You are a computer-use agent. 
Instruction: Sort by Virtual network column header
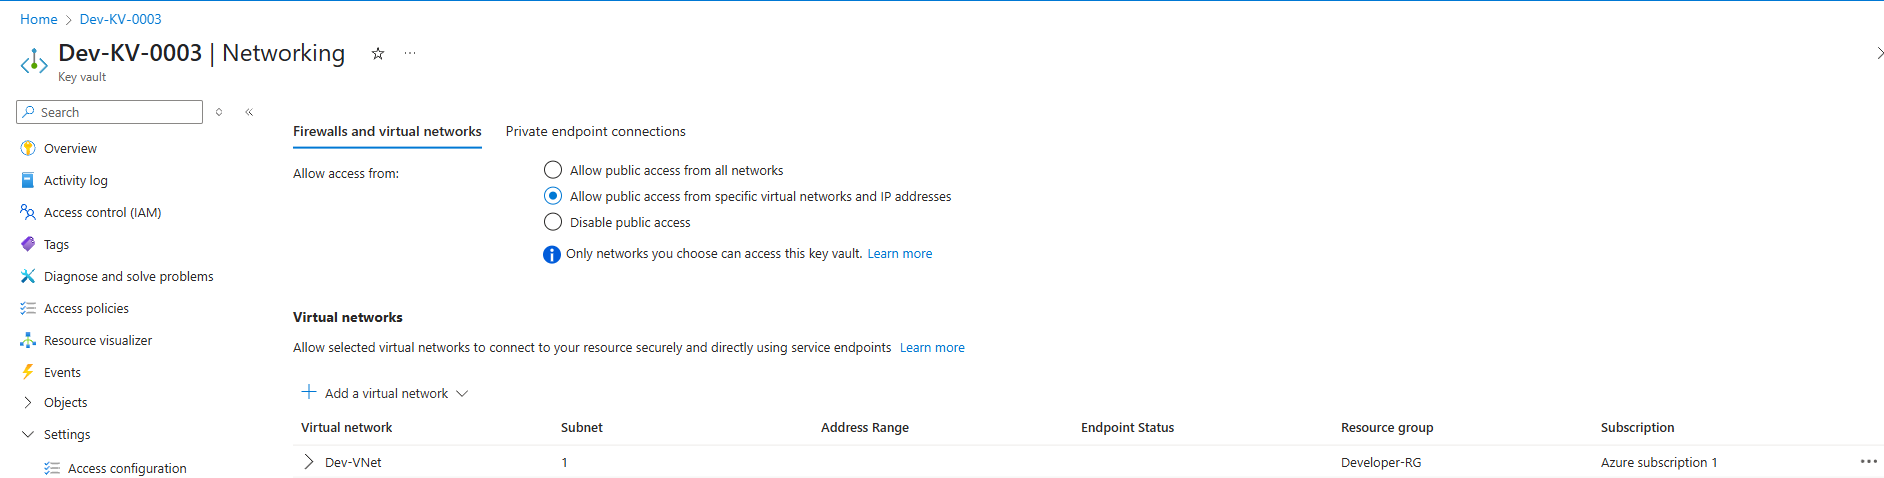[347, 427]
